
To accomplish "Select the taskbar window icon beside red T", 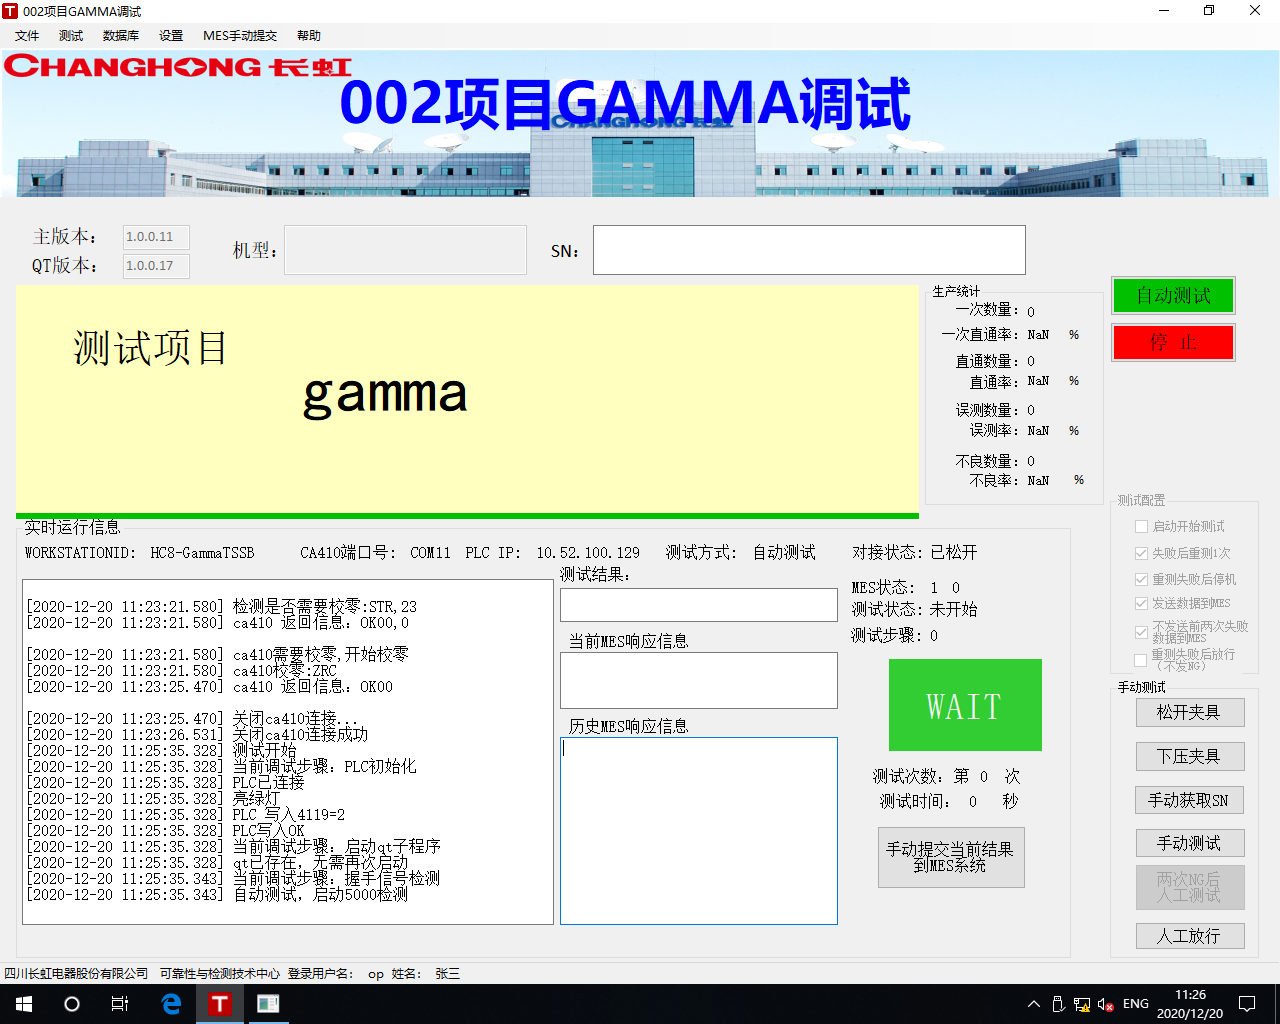I will pyautogui.click(x=268, y=1004).
